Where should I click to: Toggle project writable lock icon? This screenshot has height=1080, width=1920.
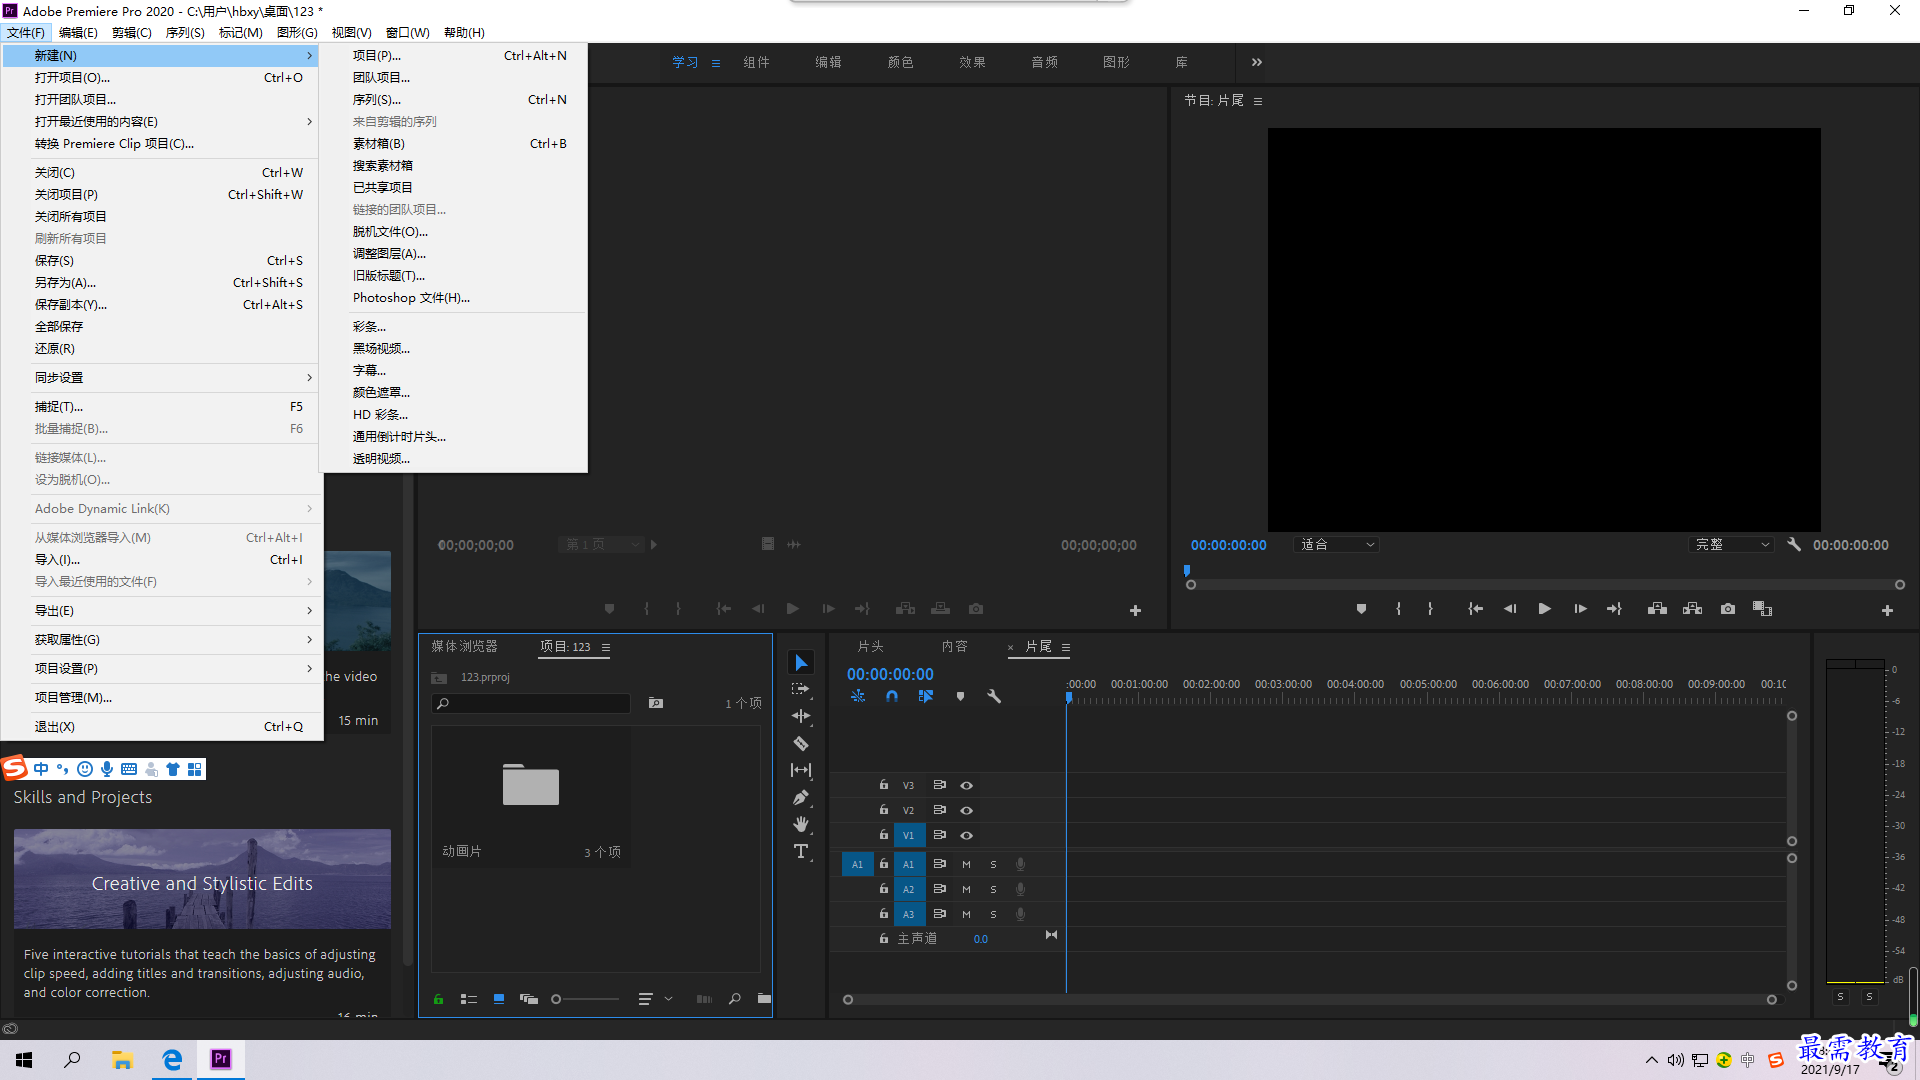(x=438, y=999)
